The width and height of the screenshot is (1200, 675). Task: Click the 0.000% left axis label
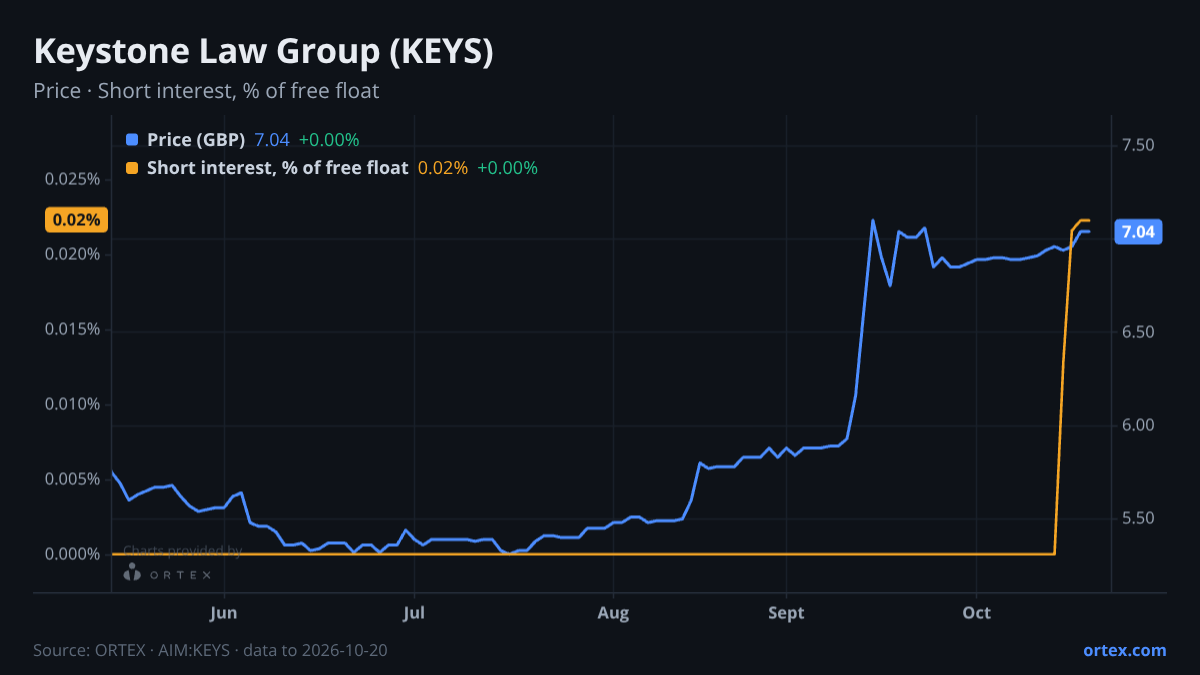[73, 554]
